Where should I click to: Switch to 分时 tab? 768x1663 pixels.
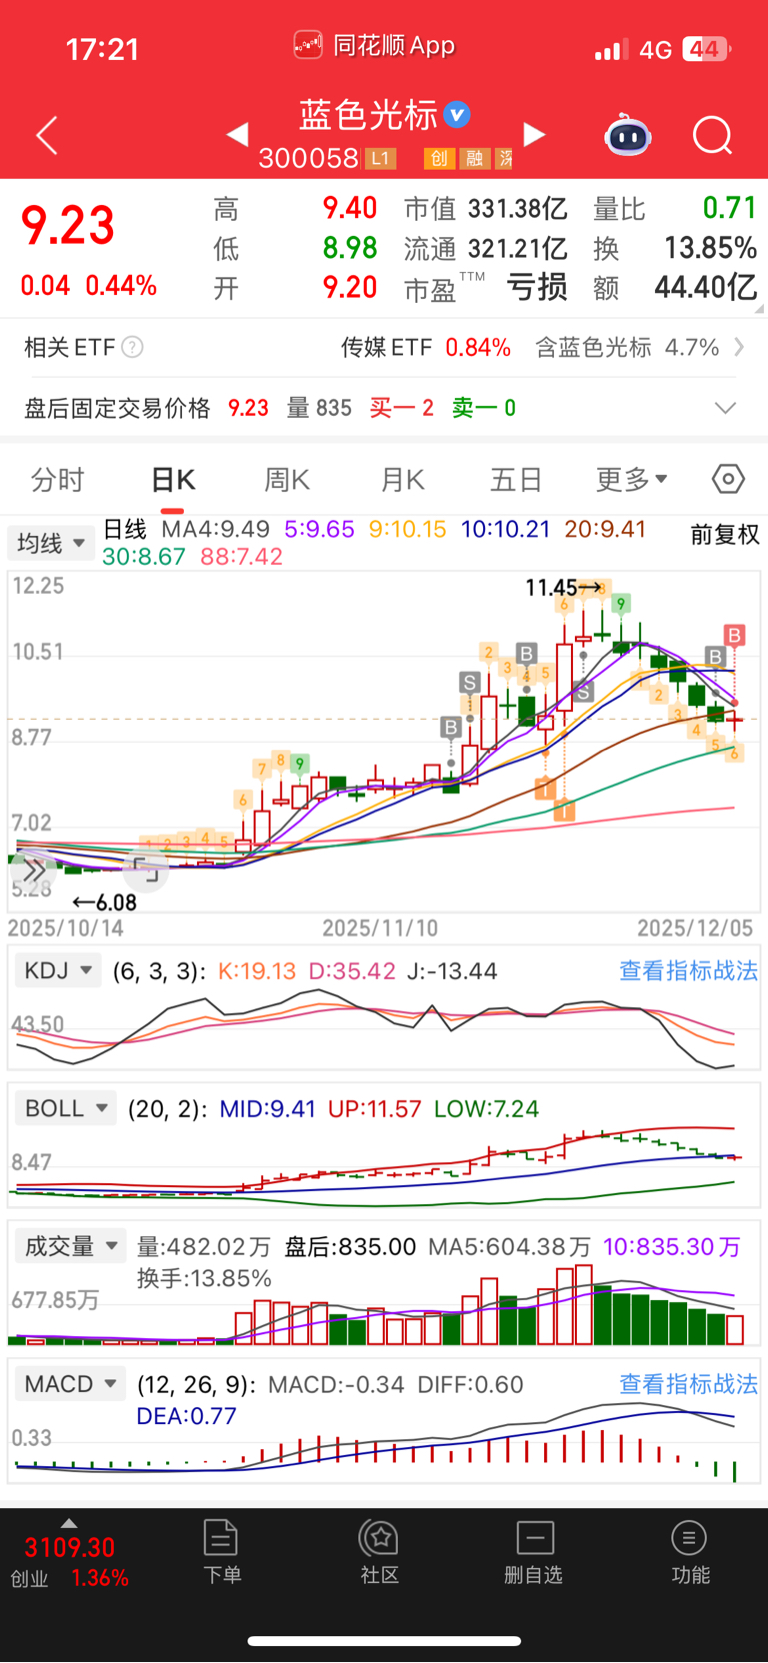(58, 480)
